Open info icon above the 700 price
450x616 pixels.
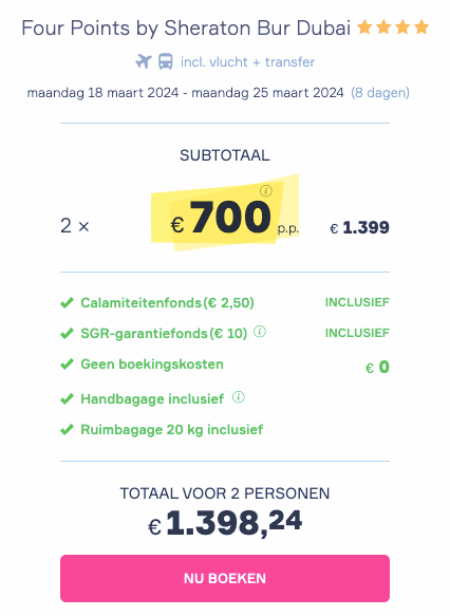tap(266, 191)
